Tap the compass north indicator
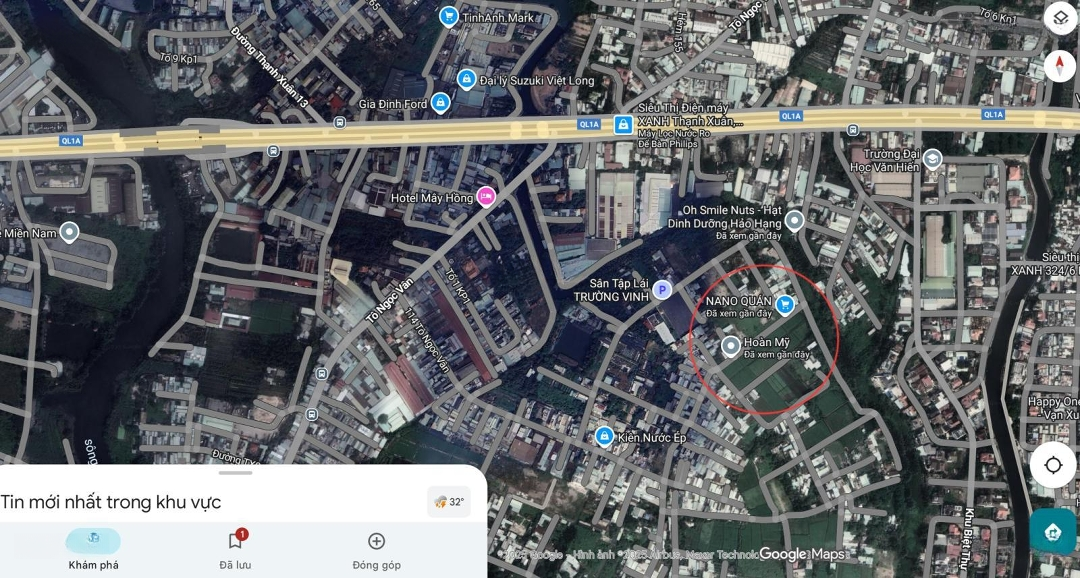This screenshot has width=1080, height=578. (1059, 66)
